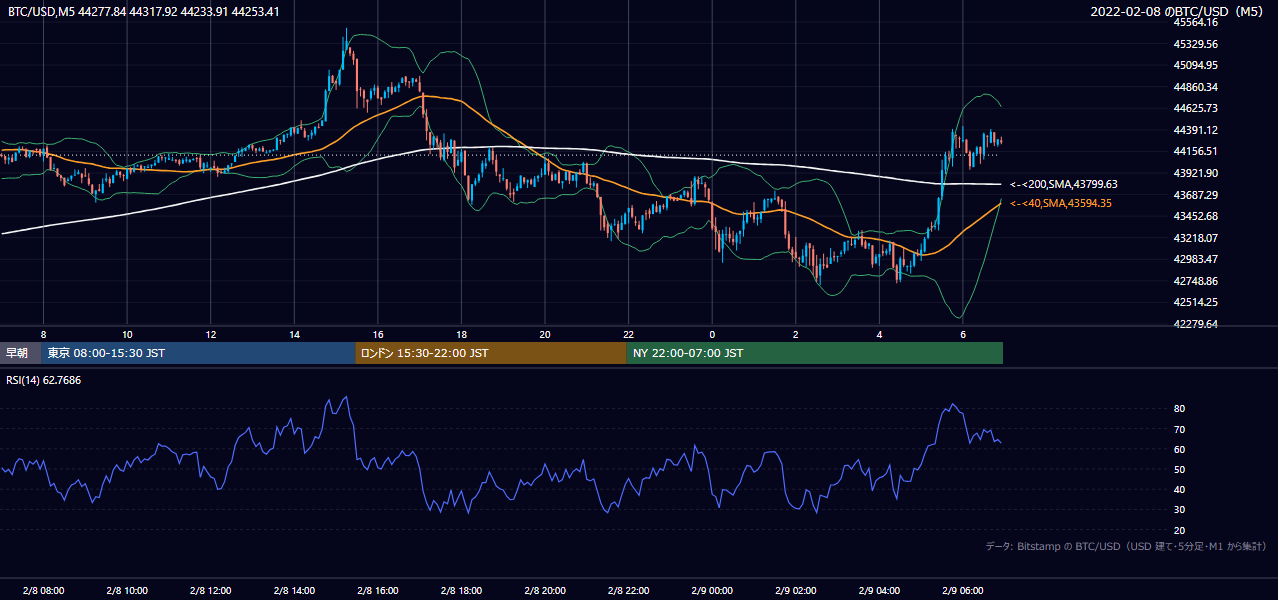Click the 200 SMA label 43799.63
Viewport: 1278px width, 600px height.
point(1064,184)
